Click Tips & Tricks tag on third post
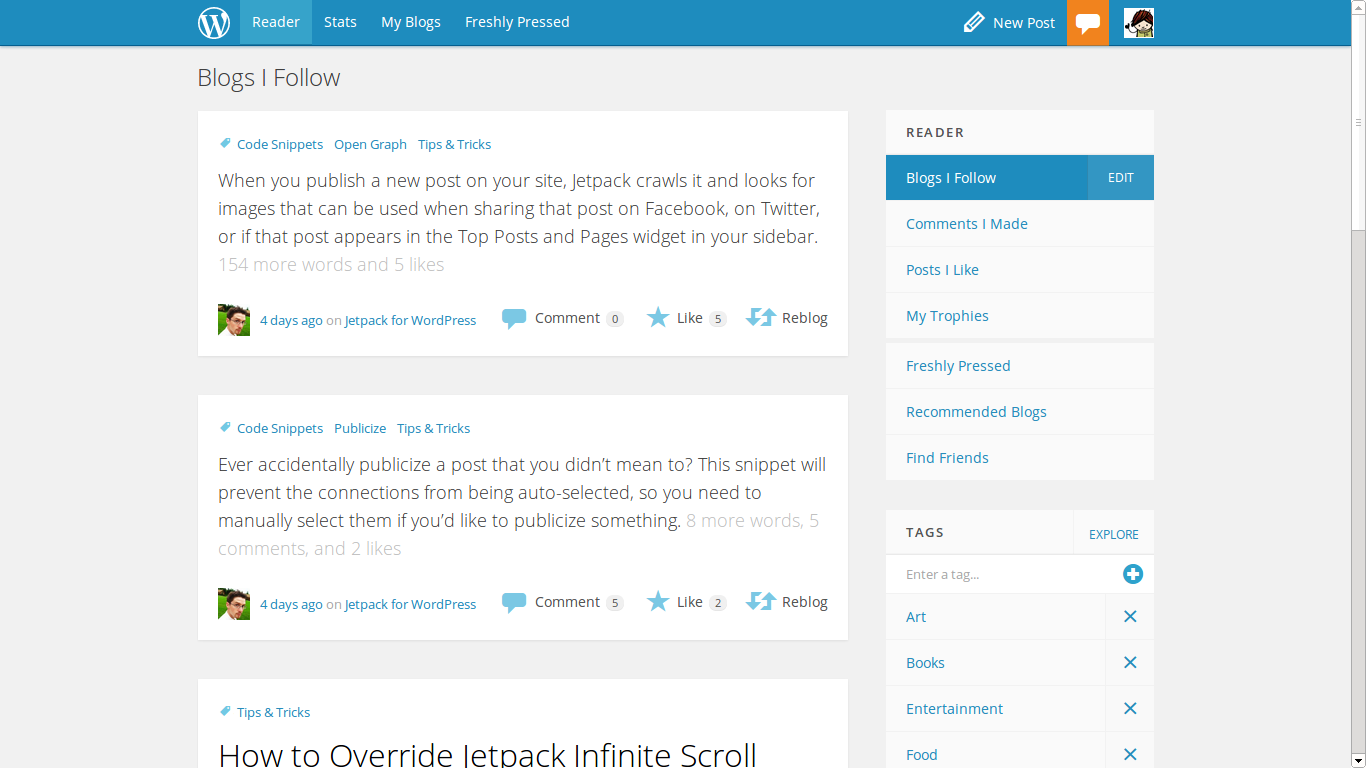 pos(273,712)
